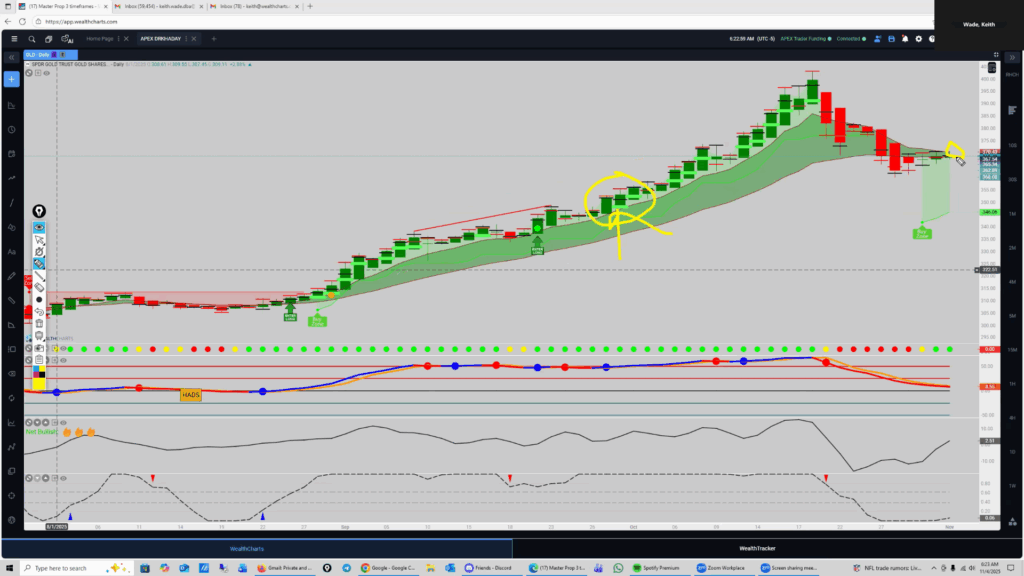
Task: Open the hamburger main menu
Action: point(12,39)
